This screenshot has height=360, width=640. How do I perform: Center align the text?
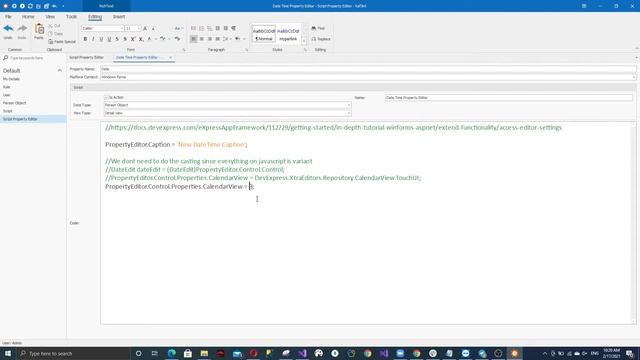(x=202, y=39)
